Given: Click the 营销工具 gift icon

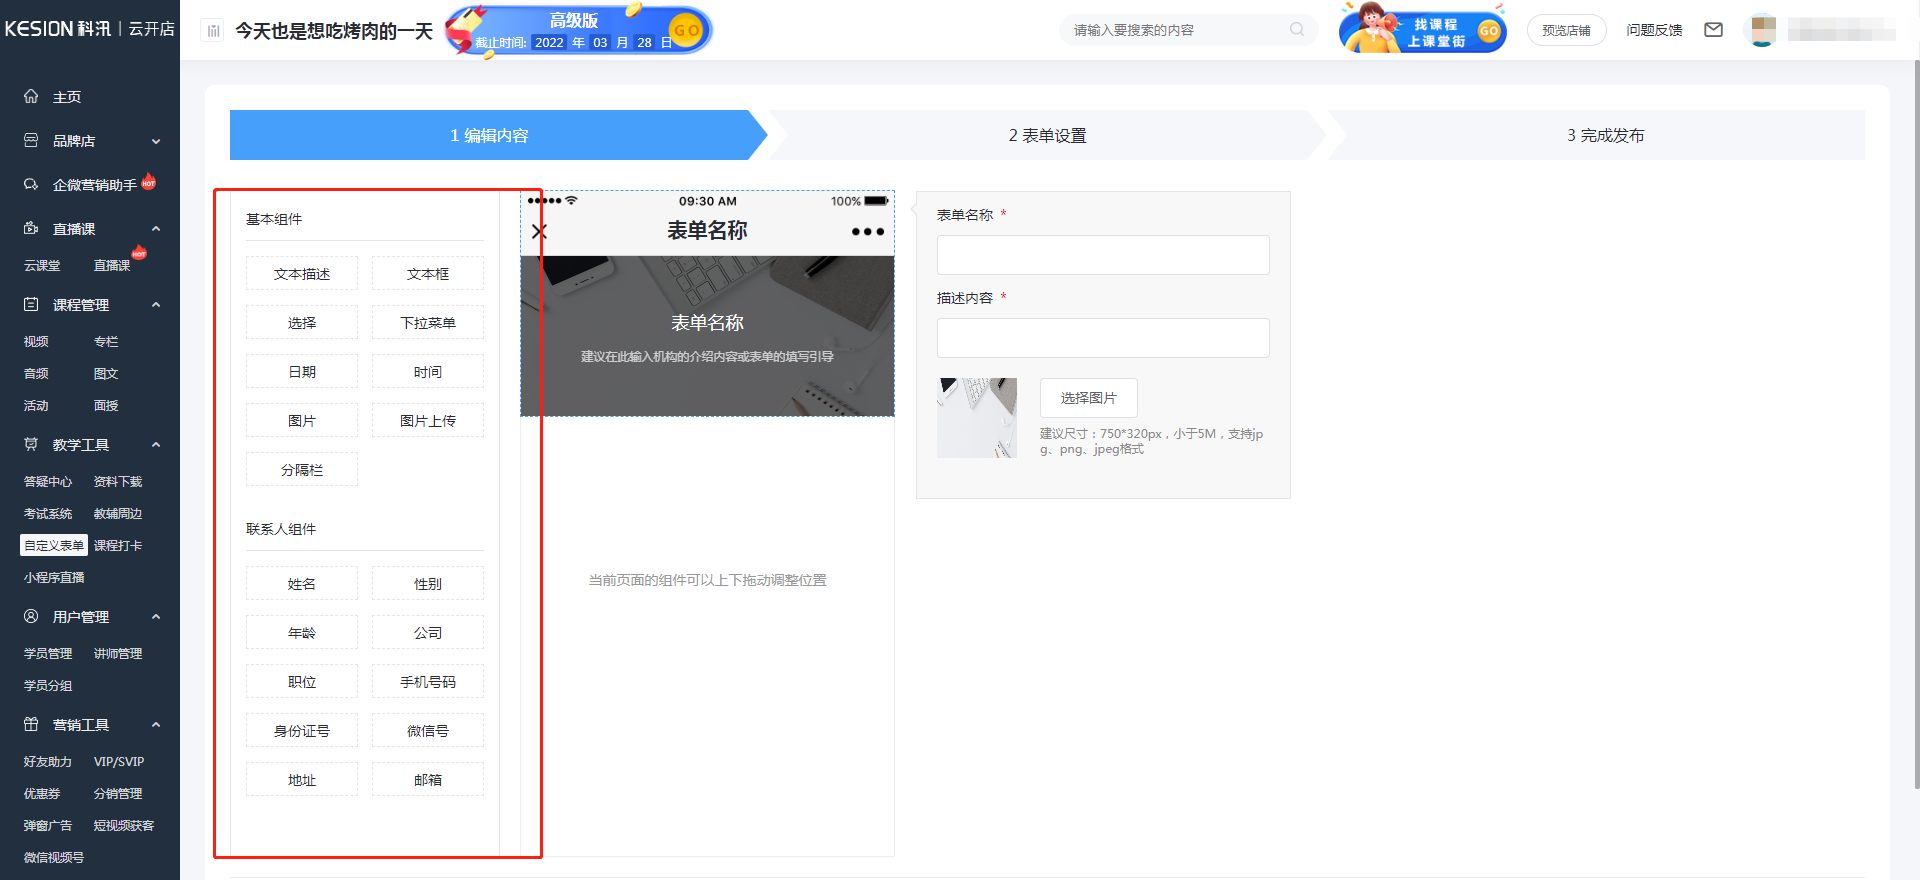Looking at the screenshot, I should click(31, 725).
